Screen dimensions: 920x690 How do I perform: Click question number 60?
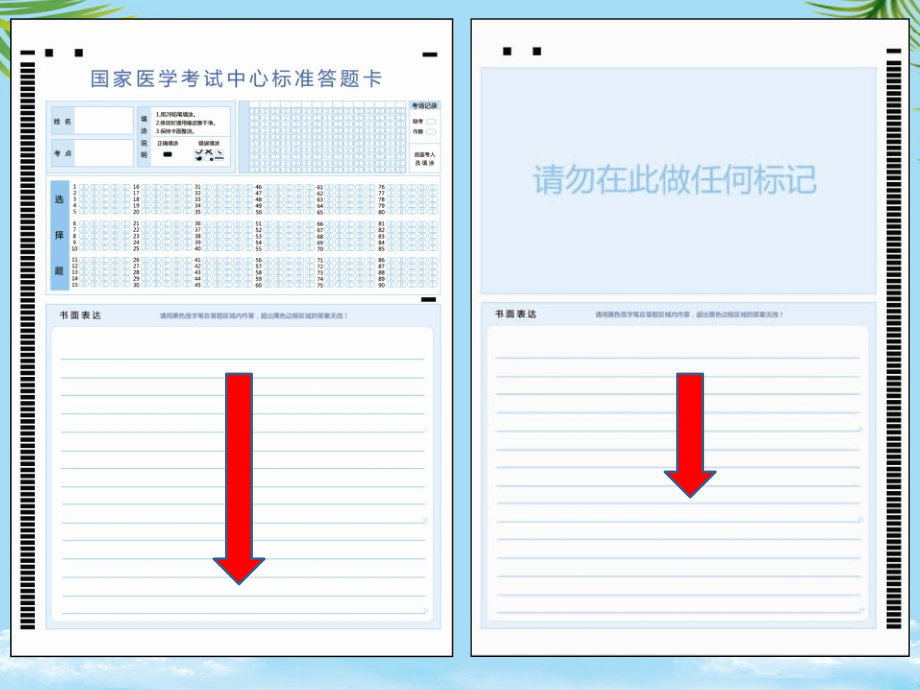[x=259, y=285]
